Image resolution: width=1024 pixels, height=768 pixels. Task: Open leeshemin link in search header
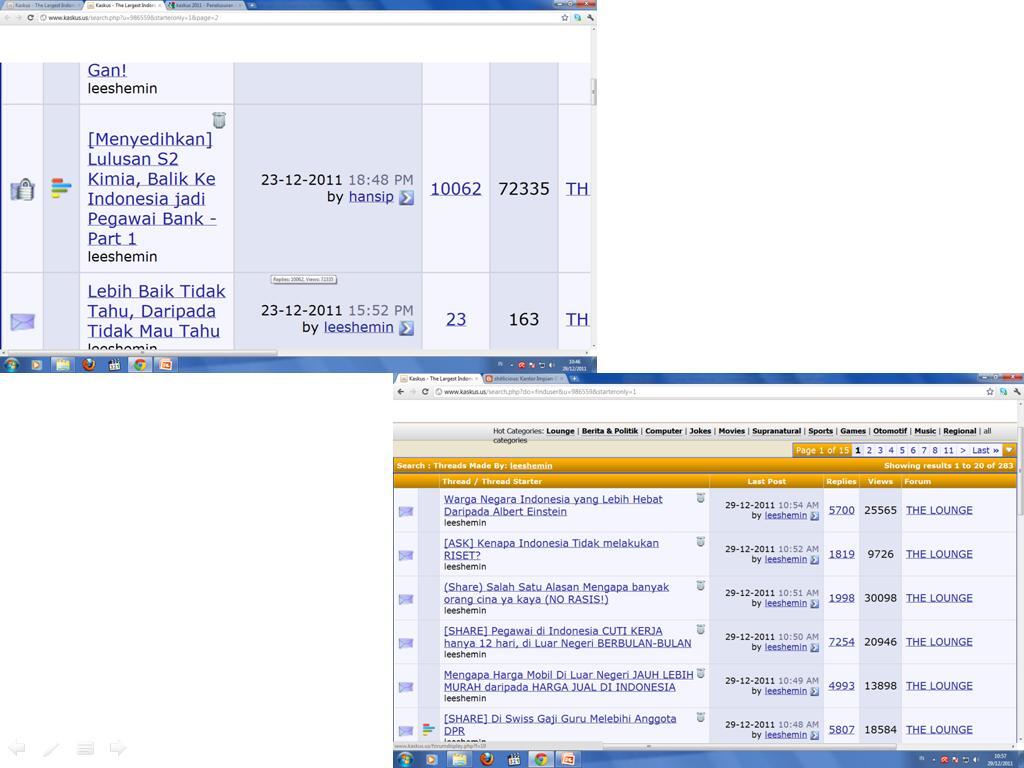(x=531, y=466)
